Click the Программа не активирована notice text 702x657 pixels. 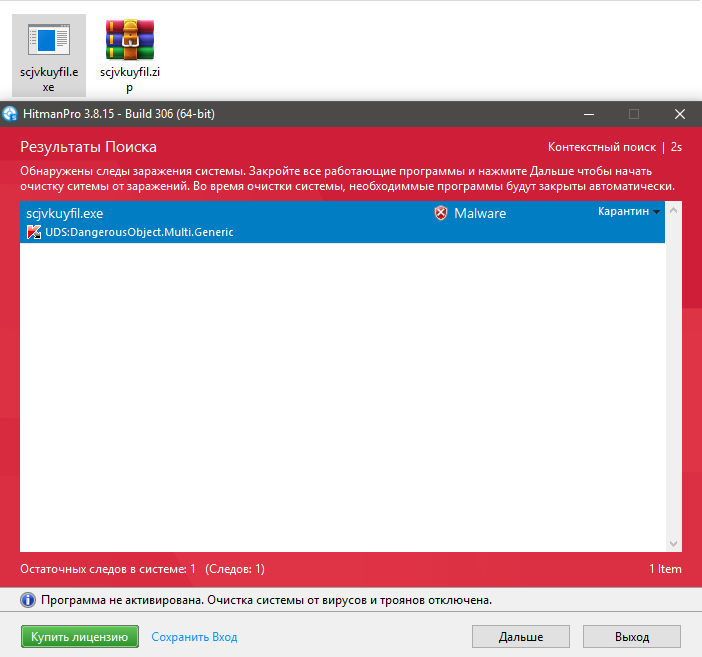point(266,600)
